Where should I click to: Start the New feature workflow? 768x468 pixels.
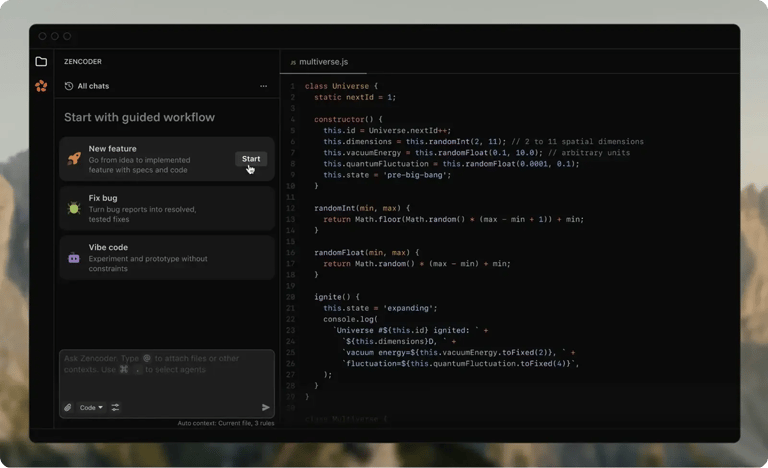(251, 159)
